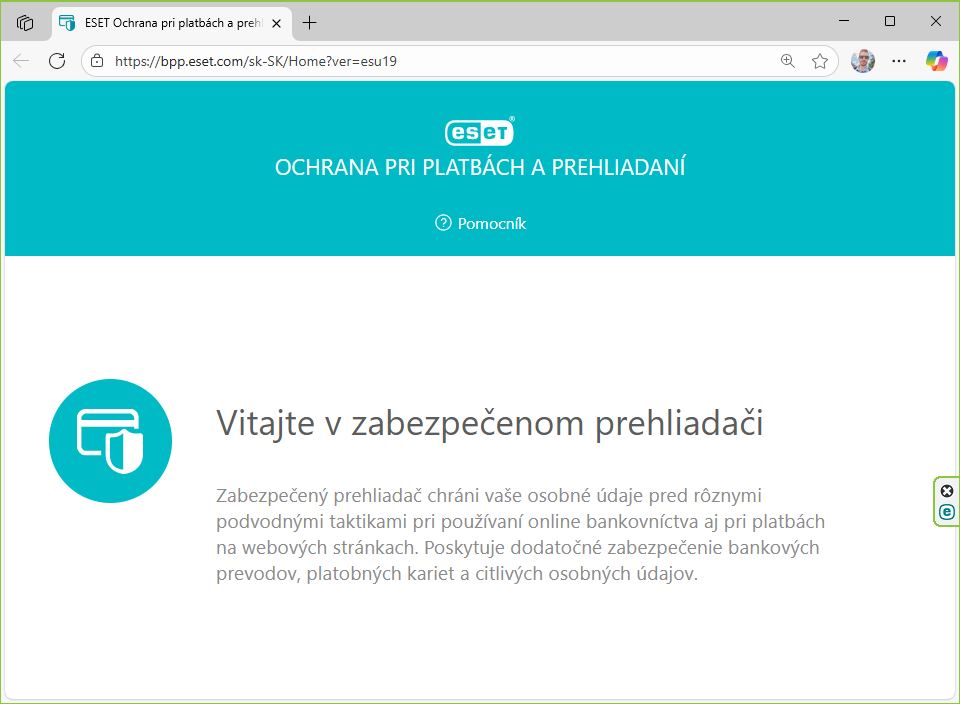Screen dimensions: 960x704
Task: Open the Settings and more ellipsis menu
Action: [899, 61]
